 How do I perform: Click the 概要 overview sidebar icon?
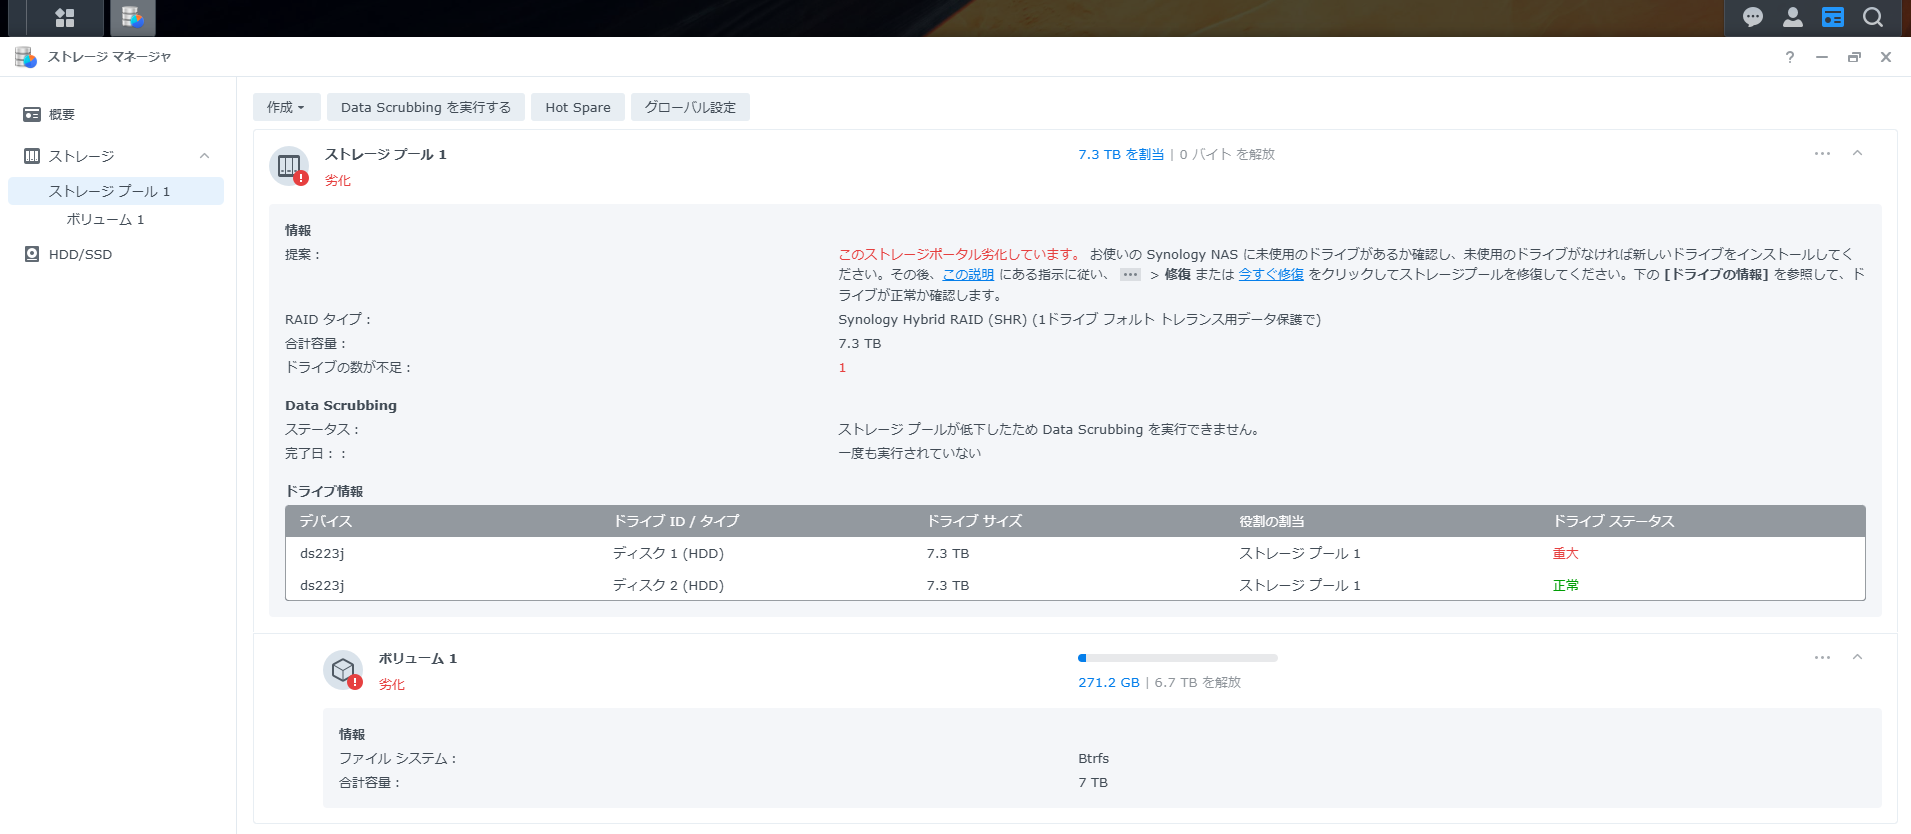pyautogui.click(x=32, y=114)
